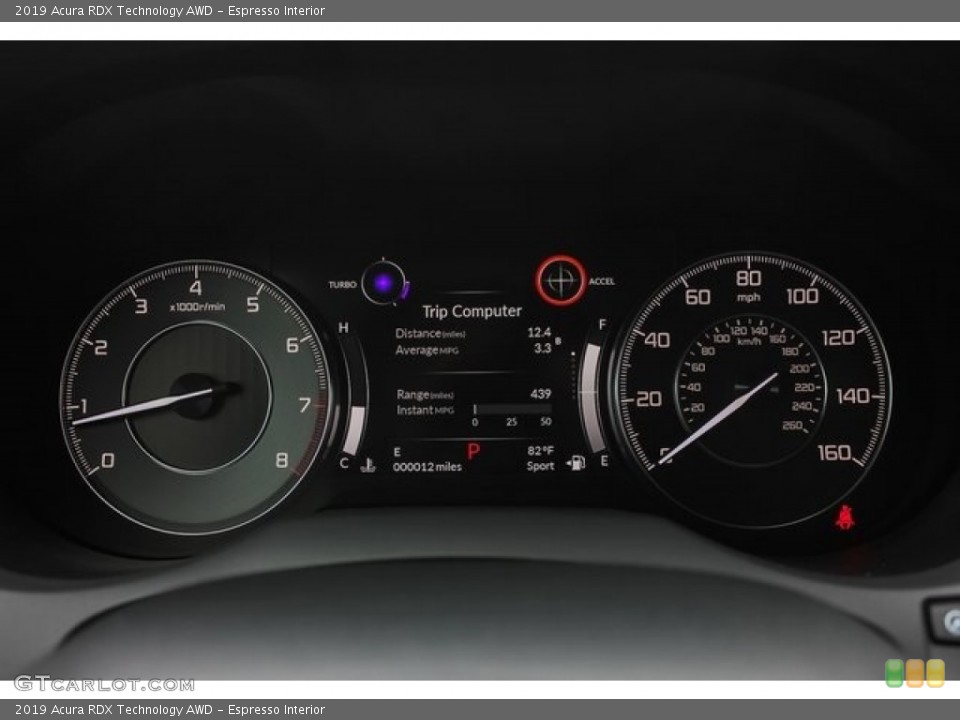The width and height of the screenshot is (960, 720).
Task: Click the Range value 439
Action: [541, 394]
